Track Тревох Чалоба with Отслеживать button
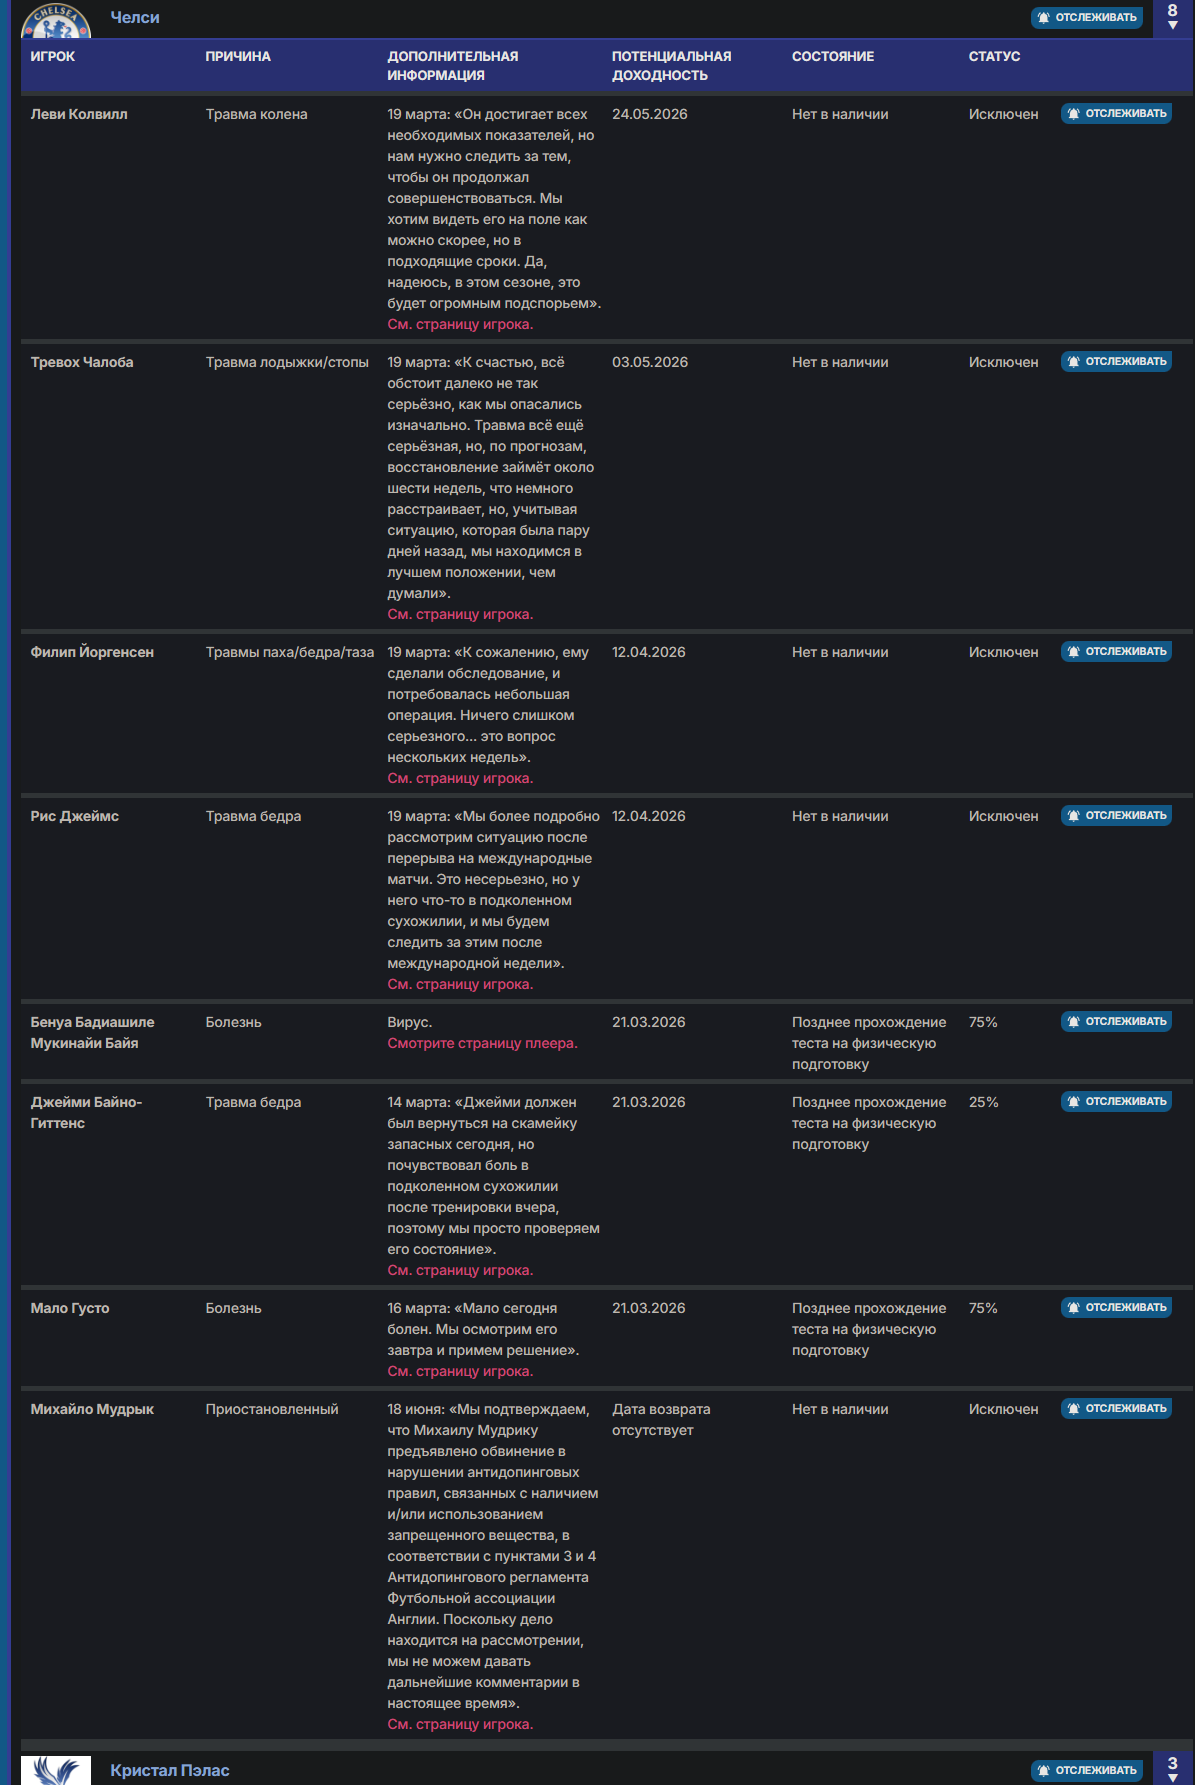1195x1785 pixels. click(x=1116, y=362)
